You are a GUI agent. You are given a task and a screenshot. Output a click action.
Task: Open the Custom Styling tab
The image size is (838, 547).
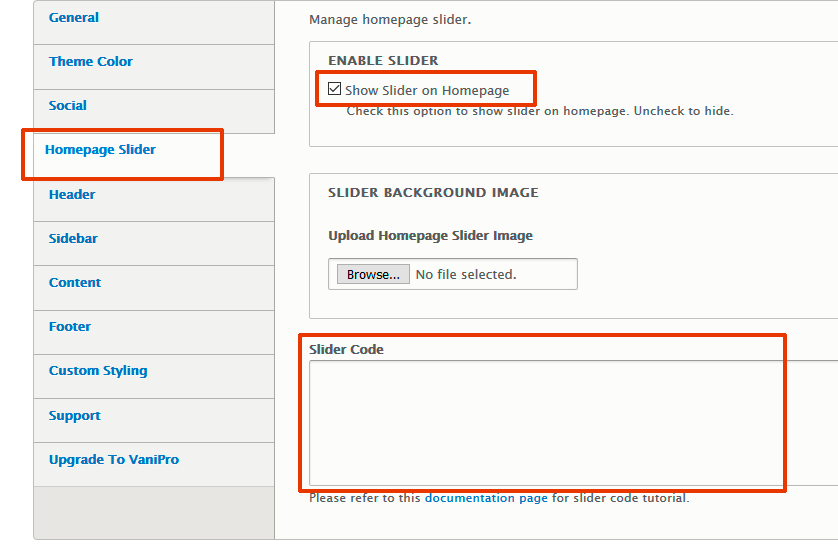[x=98, y=371]
